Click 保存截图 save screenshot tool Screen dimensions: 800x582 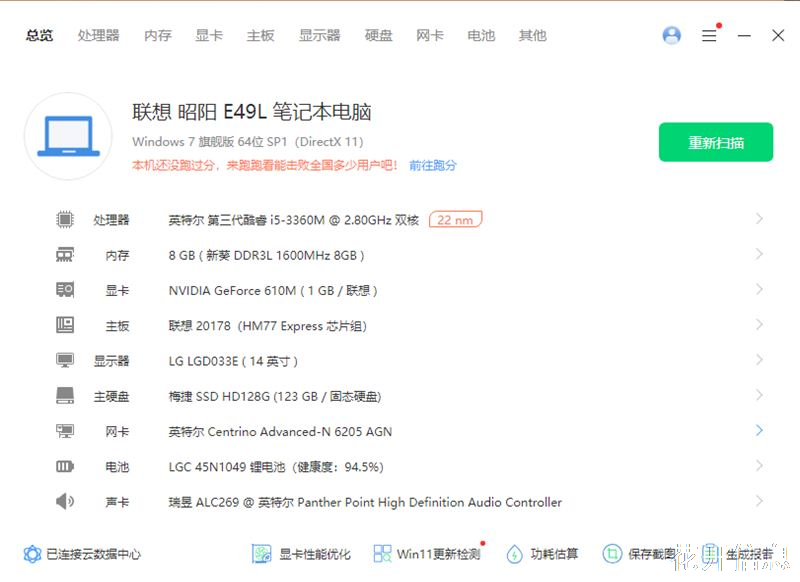(x=639, y=554)
